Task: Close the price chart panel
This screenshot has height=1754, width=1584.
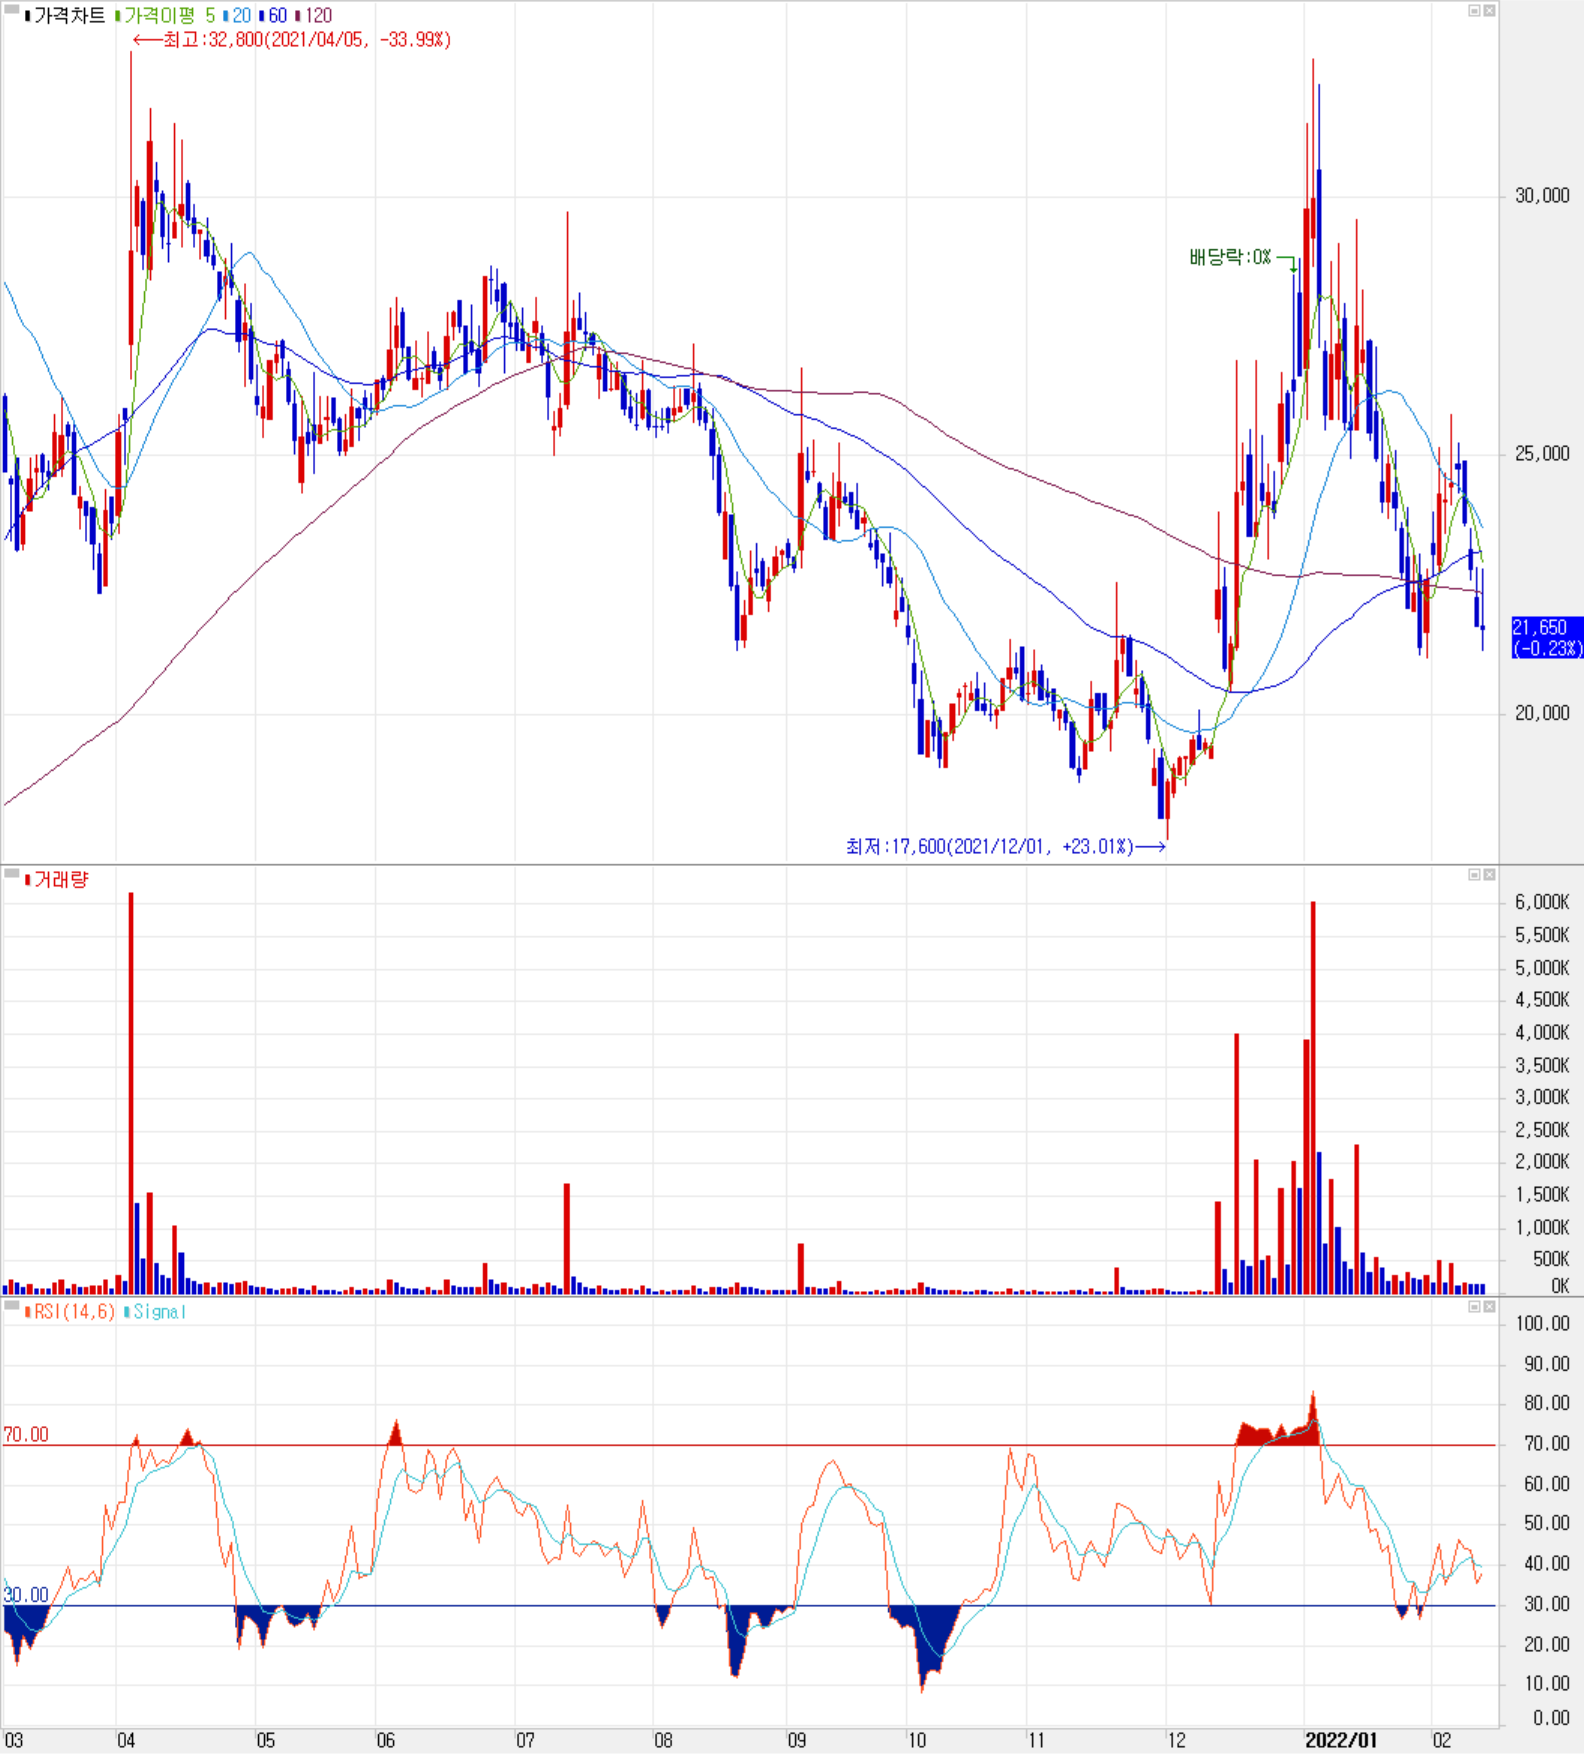Action: tap(1489, 11)
